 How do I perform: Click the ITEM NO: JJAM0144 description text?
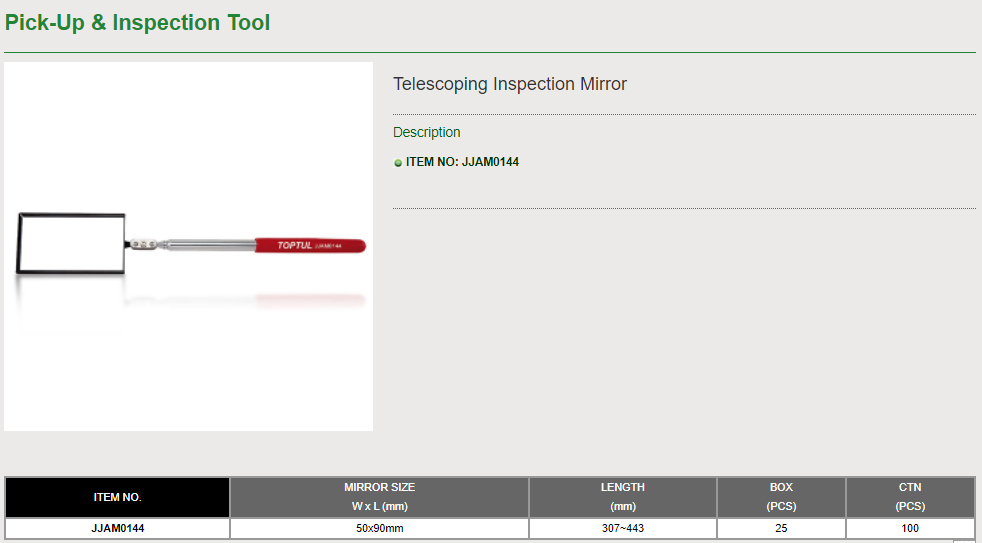(x=462, y=162)
